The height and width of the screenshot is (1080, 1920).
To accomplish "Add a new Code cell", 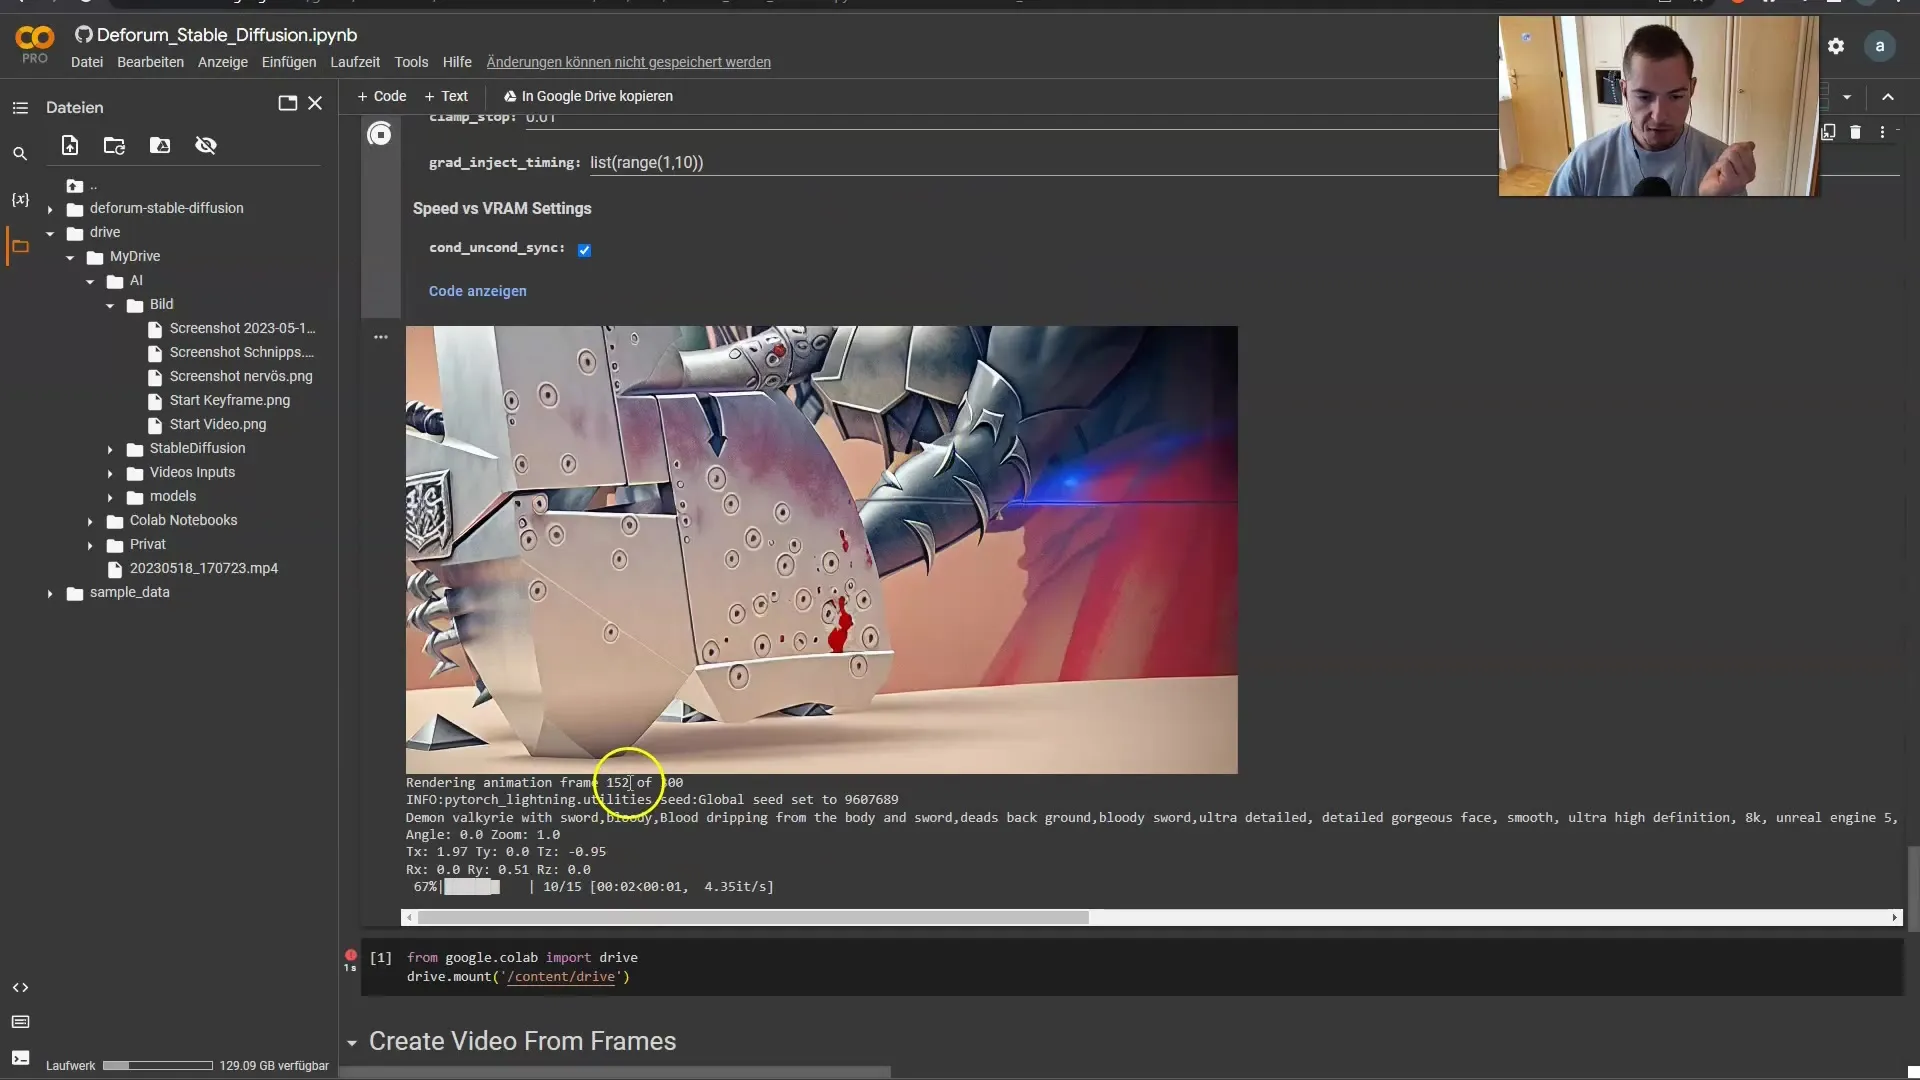I will (382, 96).
